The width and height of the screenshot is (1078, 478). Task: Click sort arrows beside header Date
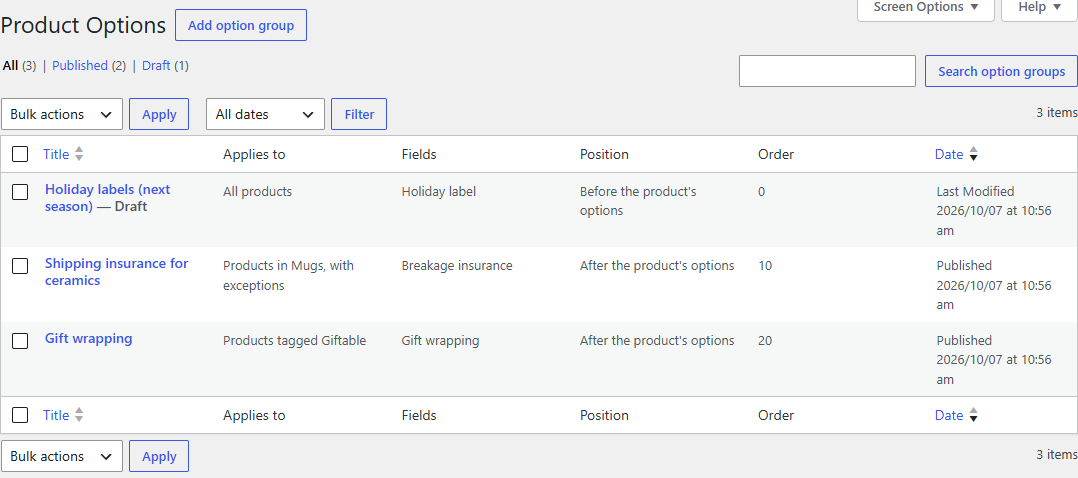click(x=973, y=154)
